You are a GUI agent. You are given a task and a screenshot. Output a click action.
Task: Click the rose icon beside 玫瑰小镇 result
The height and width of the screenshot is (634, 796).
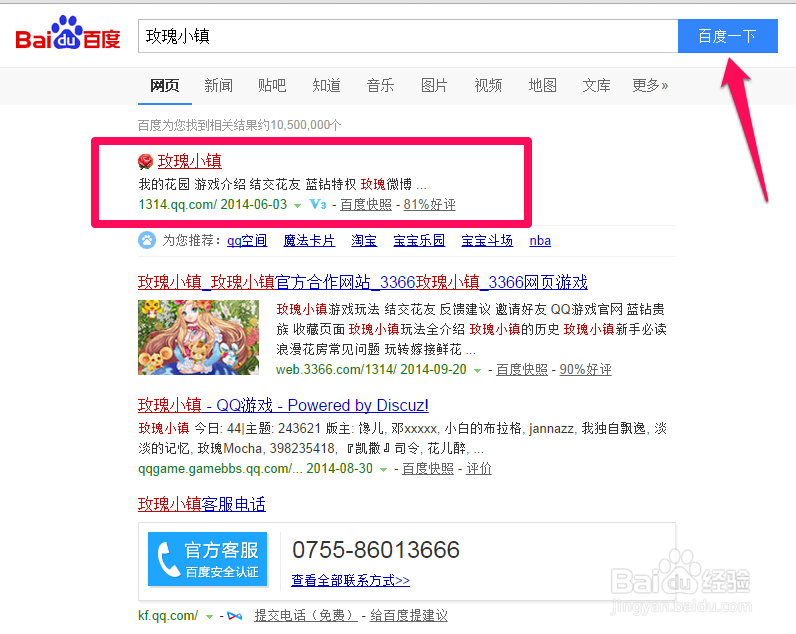(x=145, y=161)
